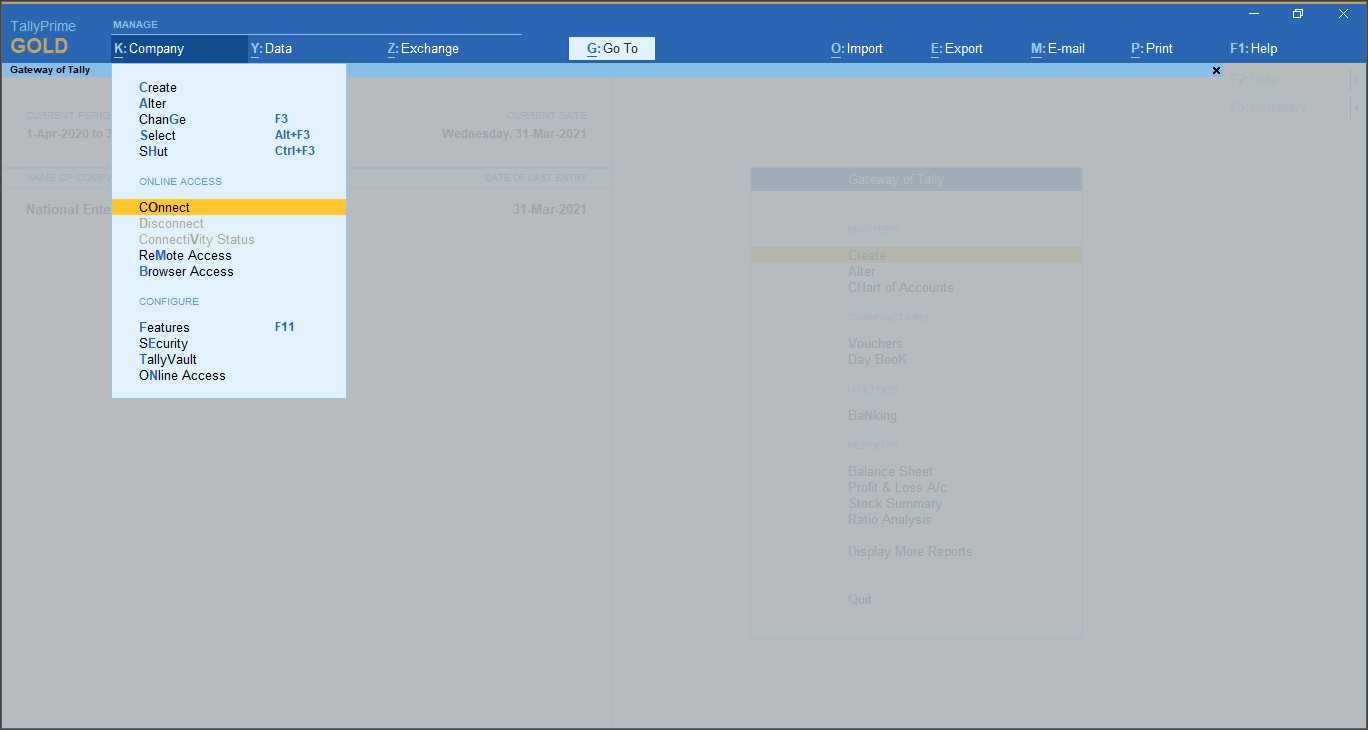Open the Y: Data menu
Screen dimensions: 1368x730
pos(272,48)
